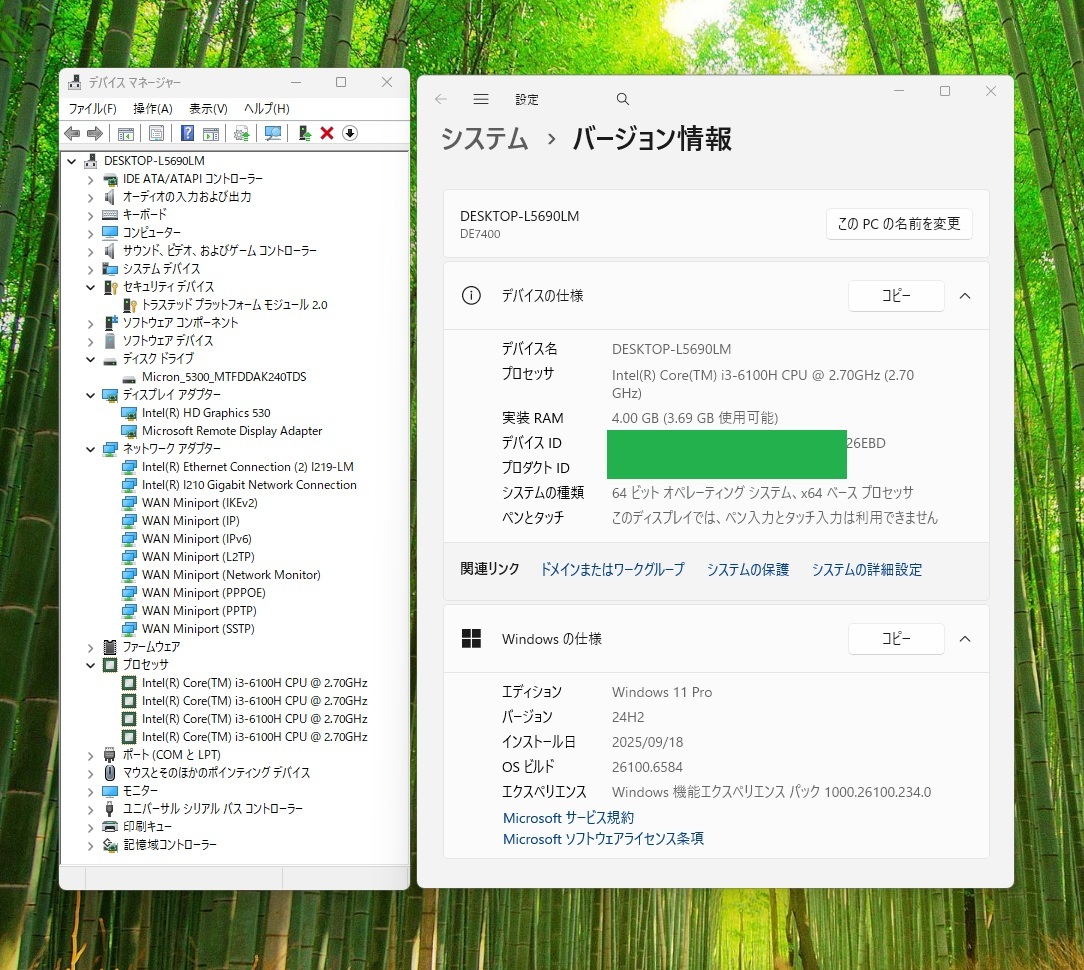Select WAN Miniport (PPPOE) adapter
The image size is (1084, 970).
203,593
